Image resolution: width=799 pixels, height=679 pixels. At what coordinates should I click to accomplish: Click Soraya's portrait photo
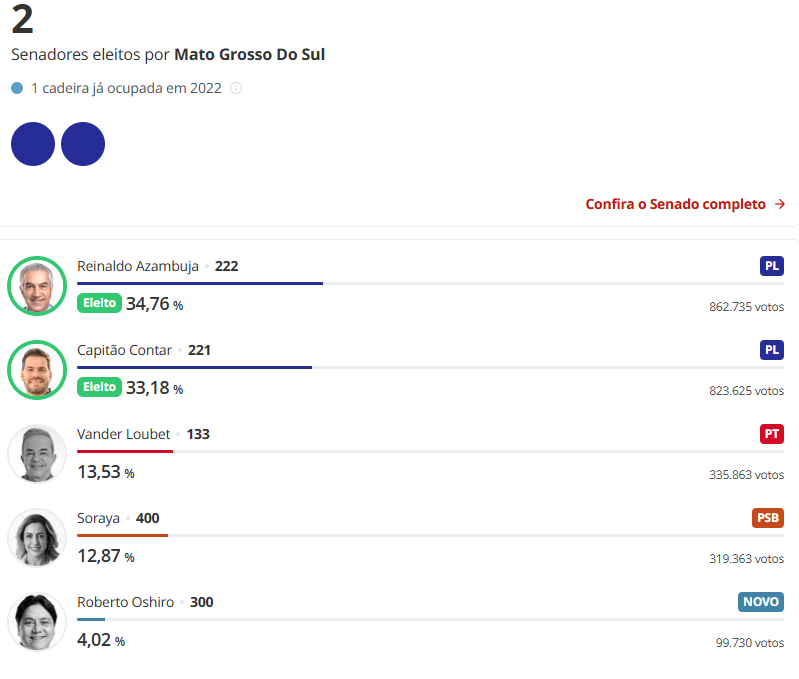[x=37, y=538]
